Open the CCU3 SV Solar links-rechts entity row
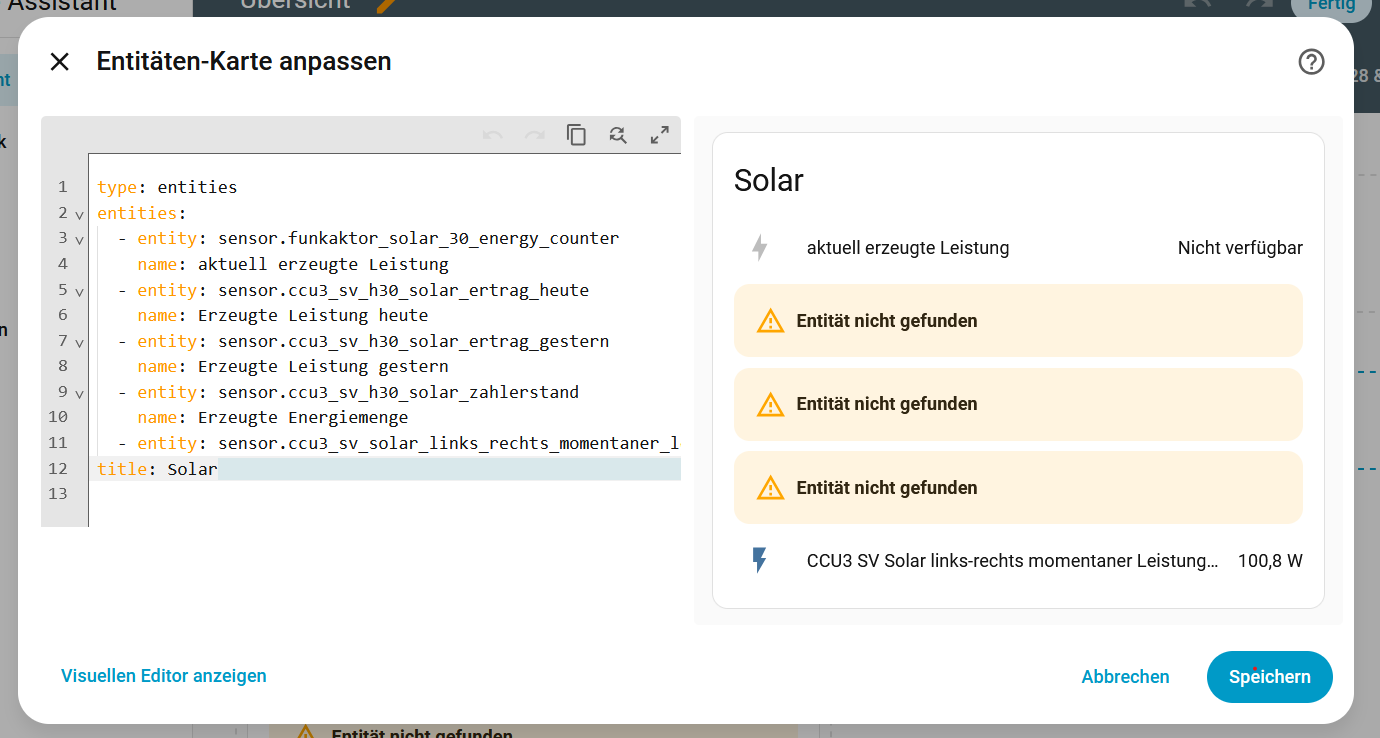 1012,561
